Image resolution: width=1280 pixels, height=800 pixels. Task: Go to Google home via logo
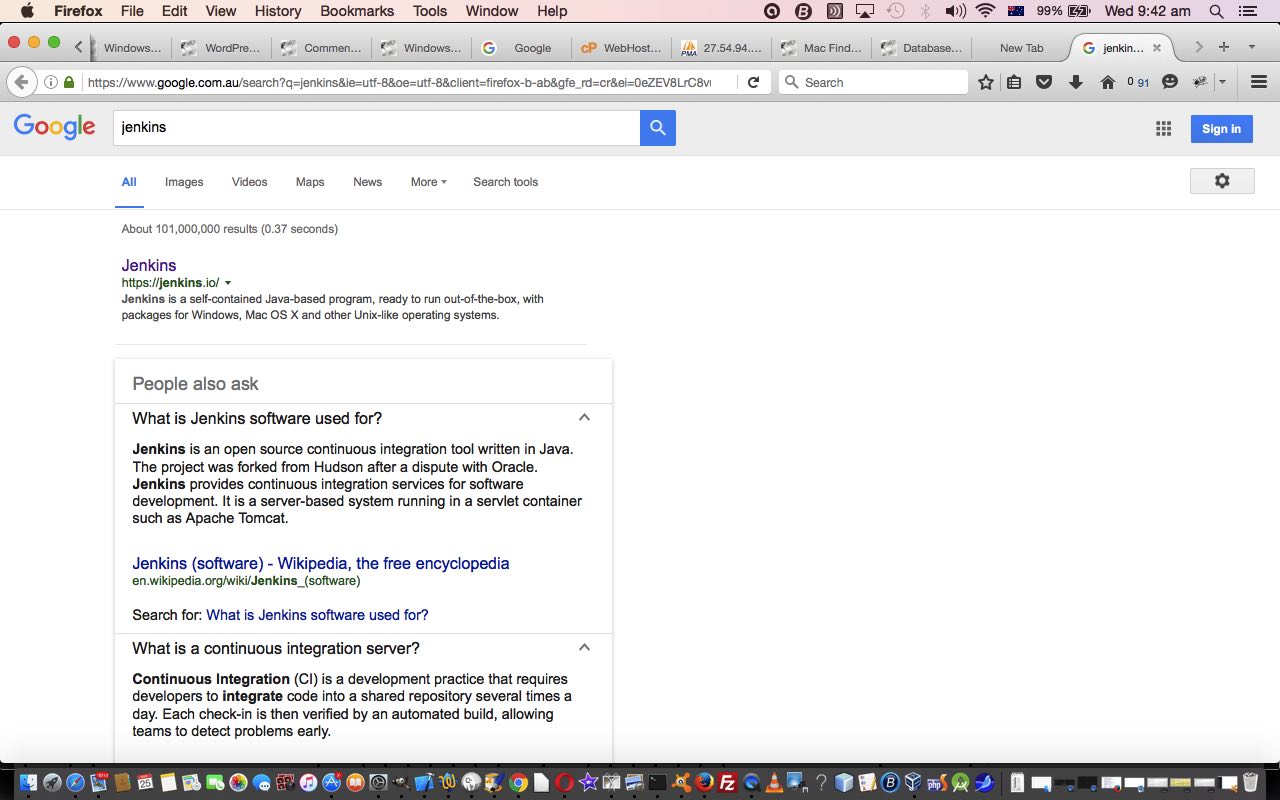54,127
